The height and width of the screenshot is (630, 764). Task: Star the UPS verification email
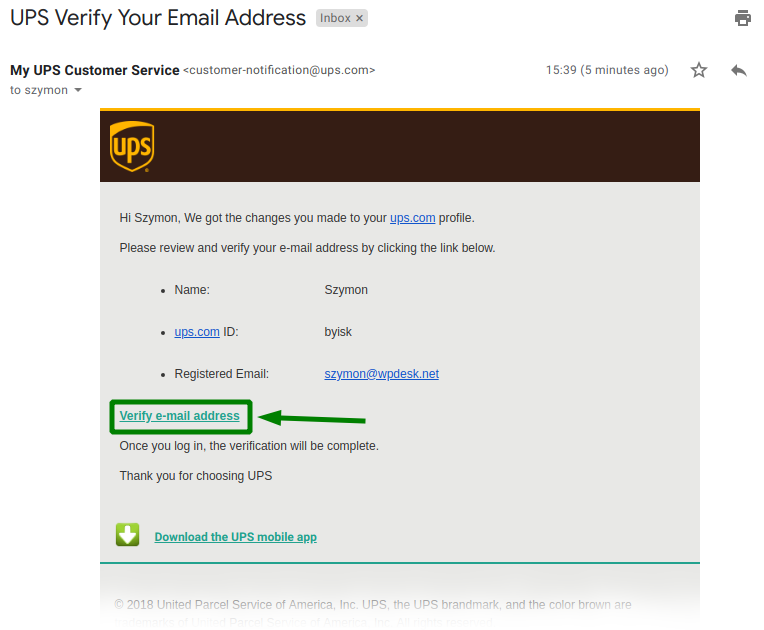(x=699, y=70)
